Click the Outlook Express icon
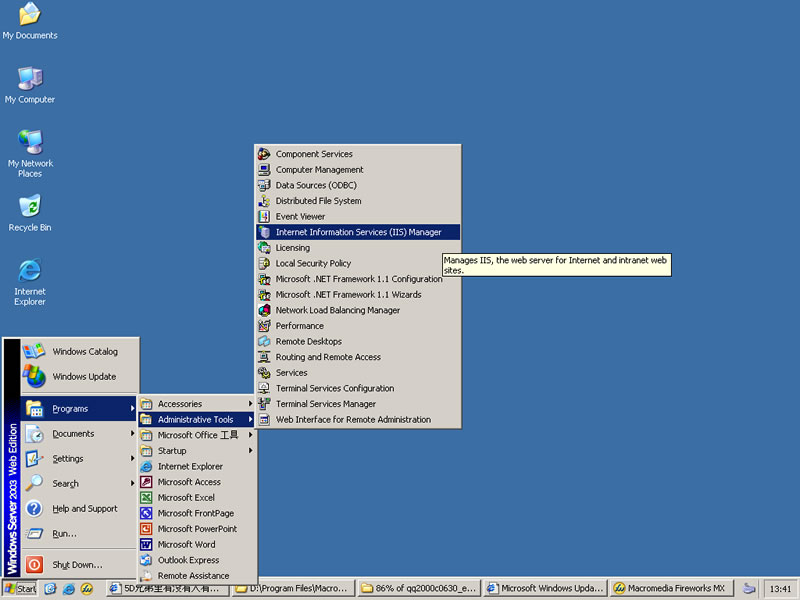 (x=146, y=560)
